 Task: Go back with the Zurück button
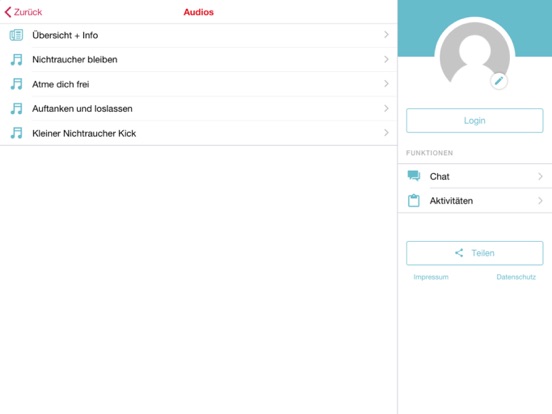click(23, 12)
